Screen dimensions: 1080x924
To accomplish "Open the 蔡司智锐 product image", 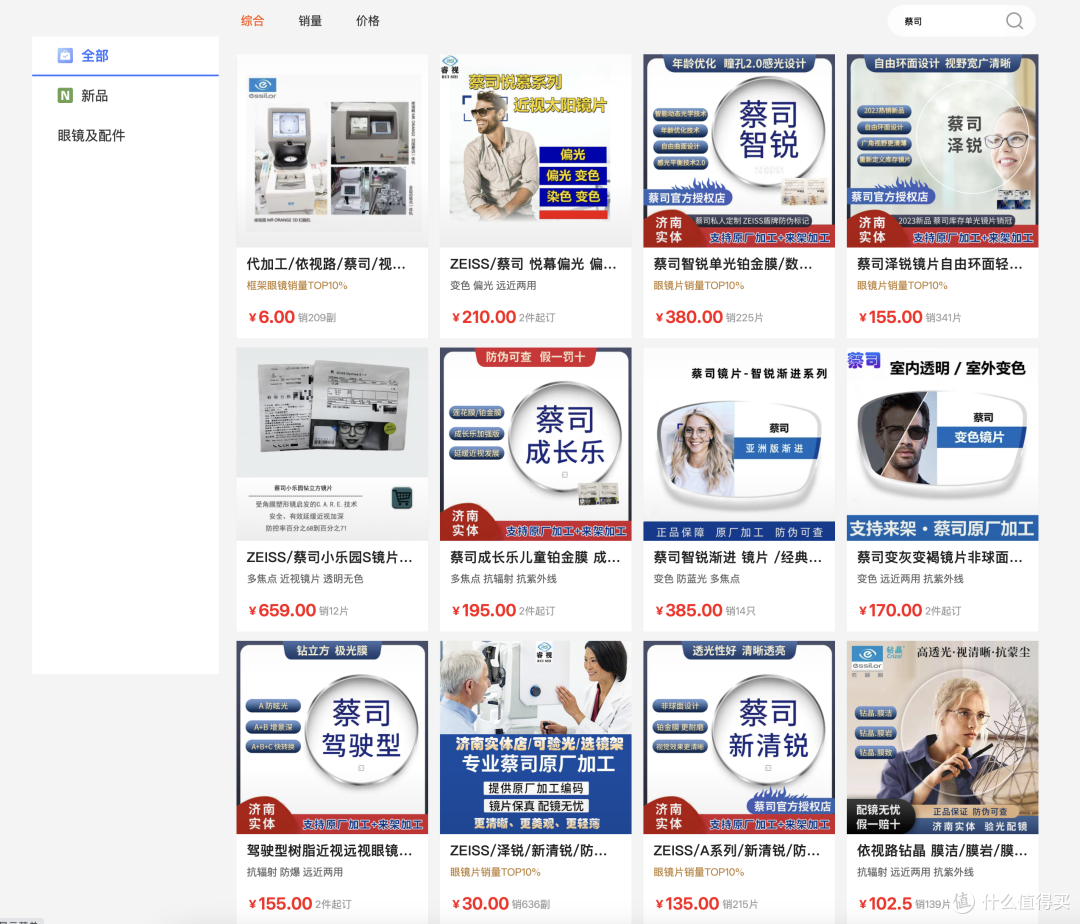I will pyautogui.click(x=739, y=151).
